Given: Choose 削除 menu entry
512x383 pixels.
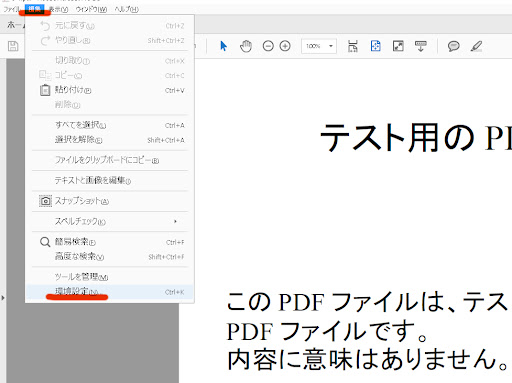Looking at the screenshot, I should coord(110,105).
